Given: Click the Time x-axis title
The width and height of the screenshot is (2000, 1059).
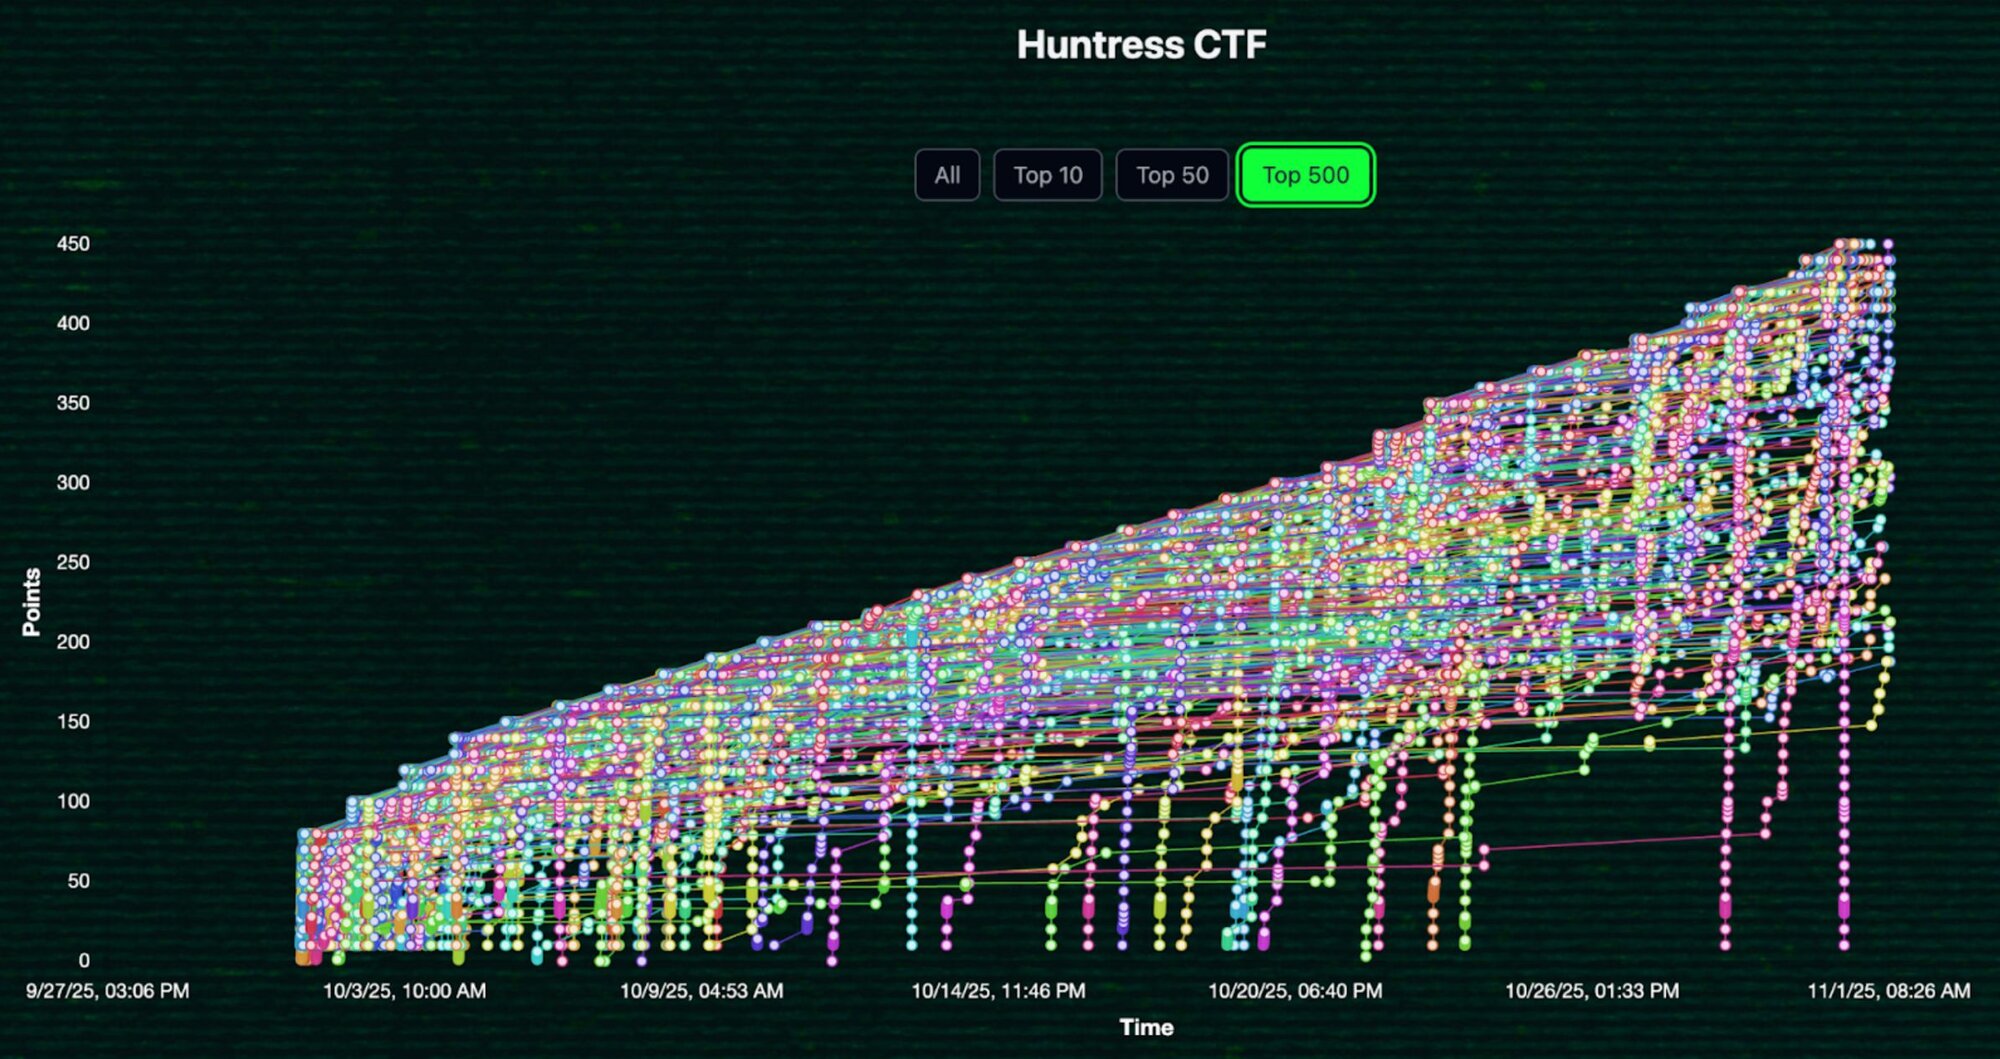Looking at the screenshot, I should click(1146, 1027).
